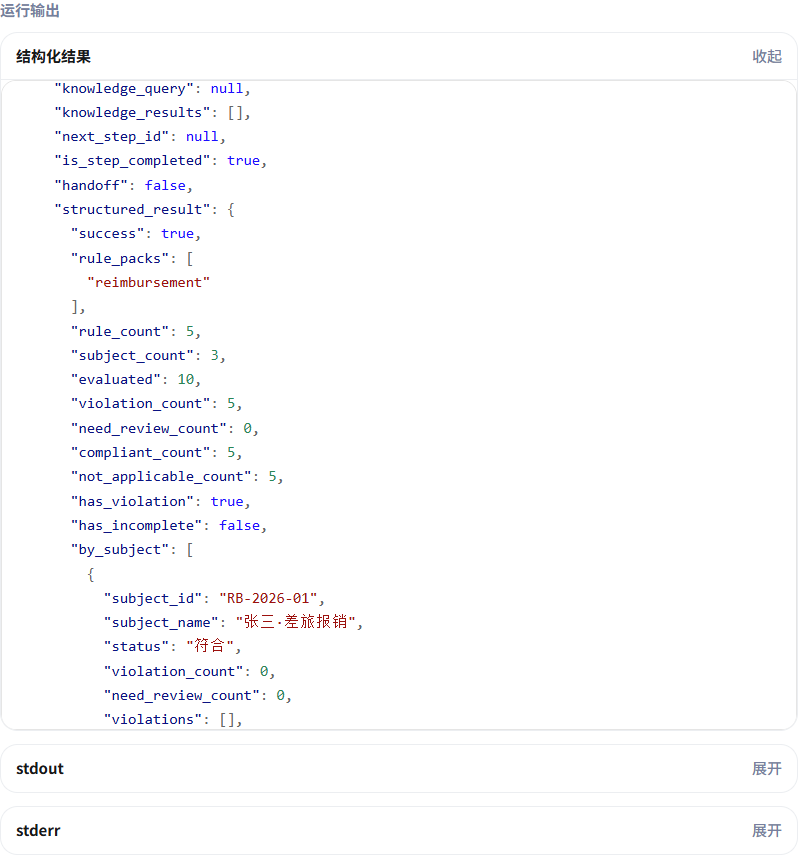Click the "rule_packs" key
Image resolution: width=798 pixels, height=855 pixels.
tap(120, 258)
